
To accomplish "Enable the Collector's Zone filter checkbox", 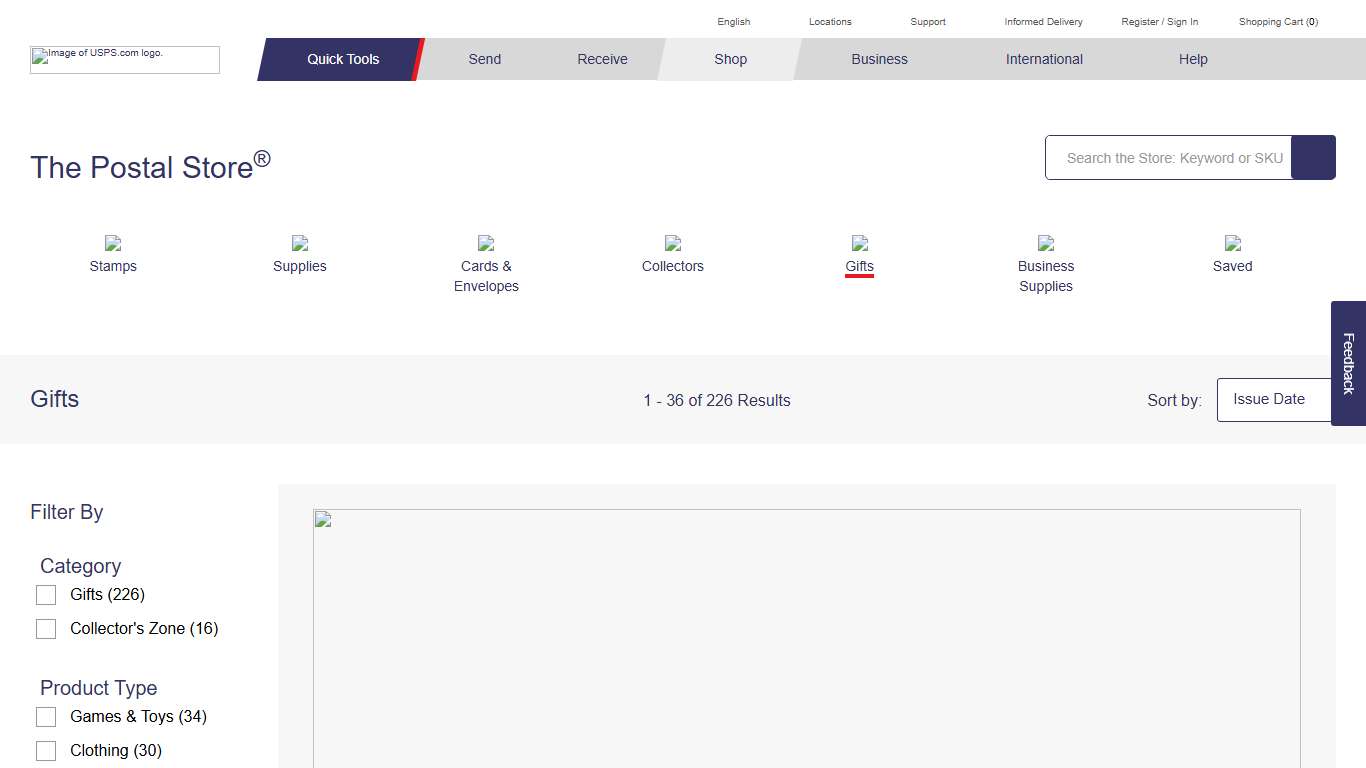I will (x=46, y=629).
